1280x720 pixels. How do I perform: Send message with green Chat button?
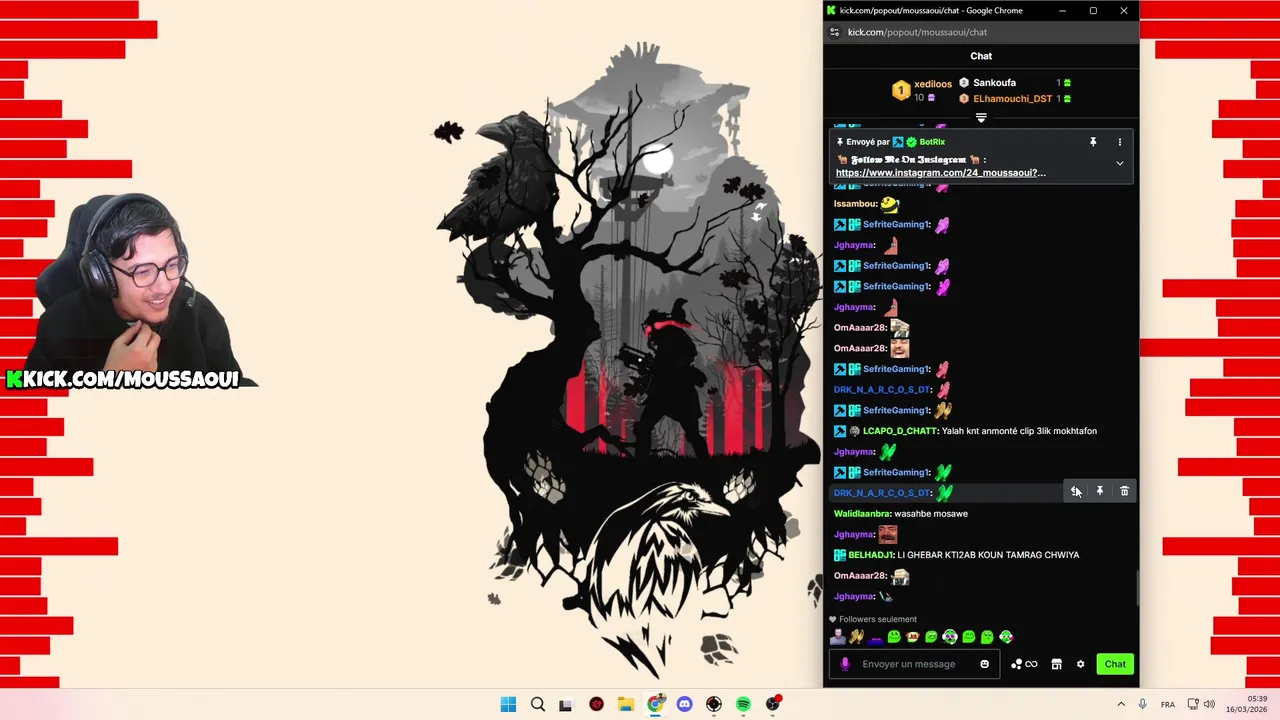point(1115,664)
